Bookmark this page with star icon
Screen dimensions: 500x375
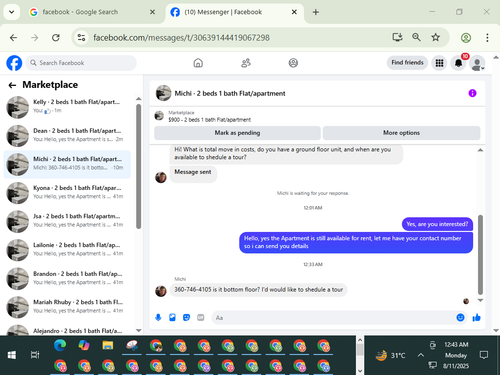(435, 37)
